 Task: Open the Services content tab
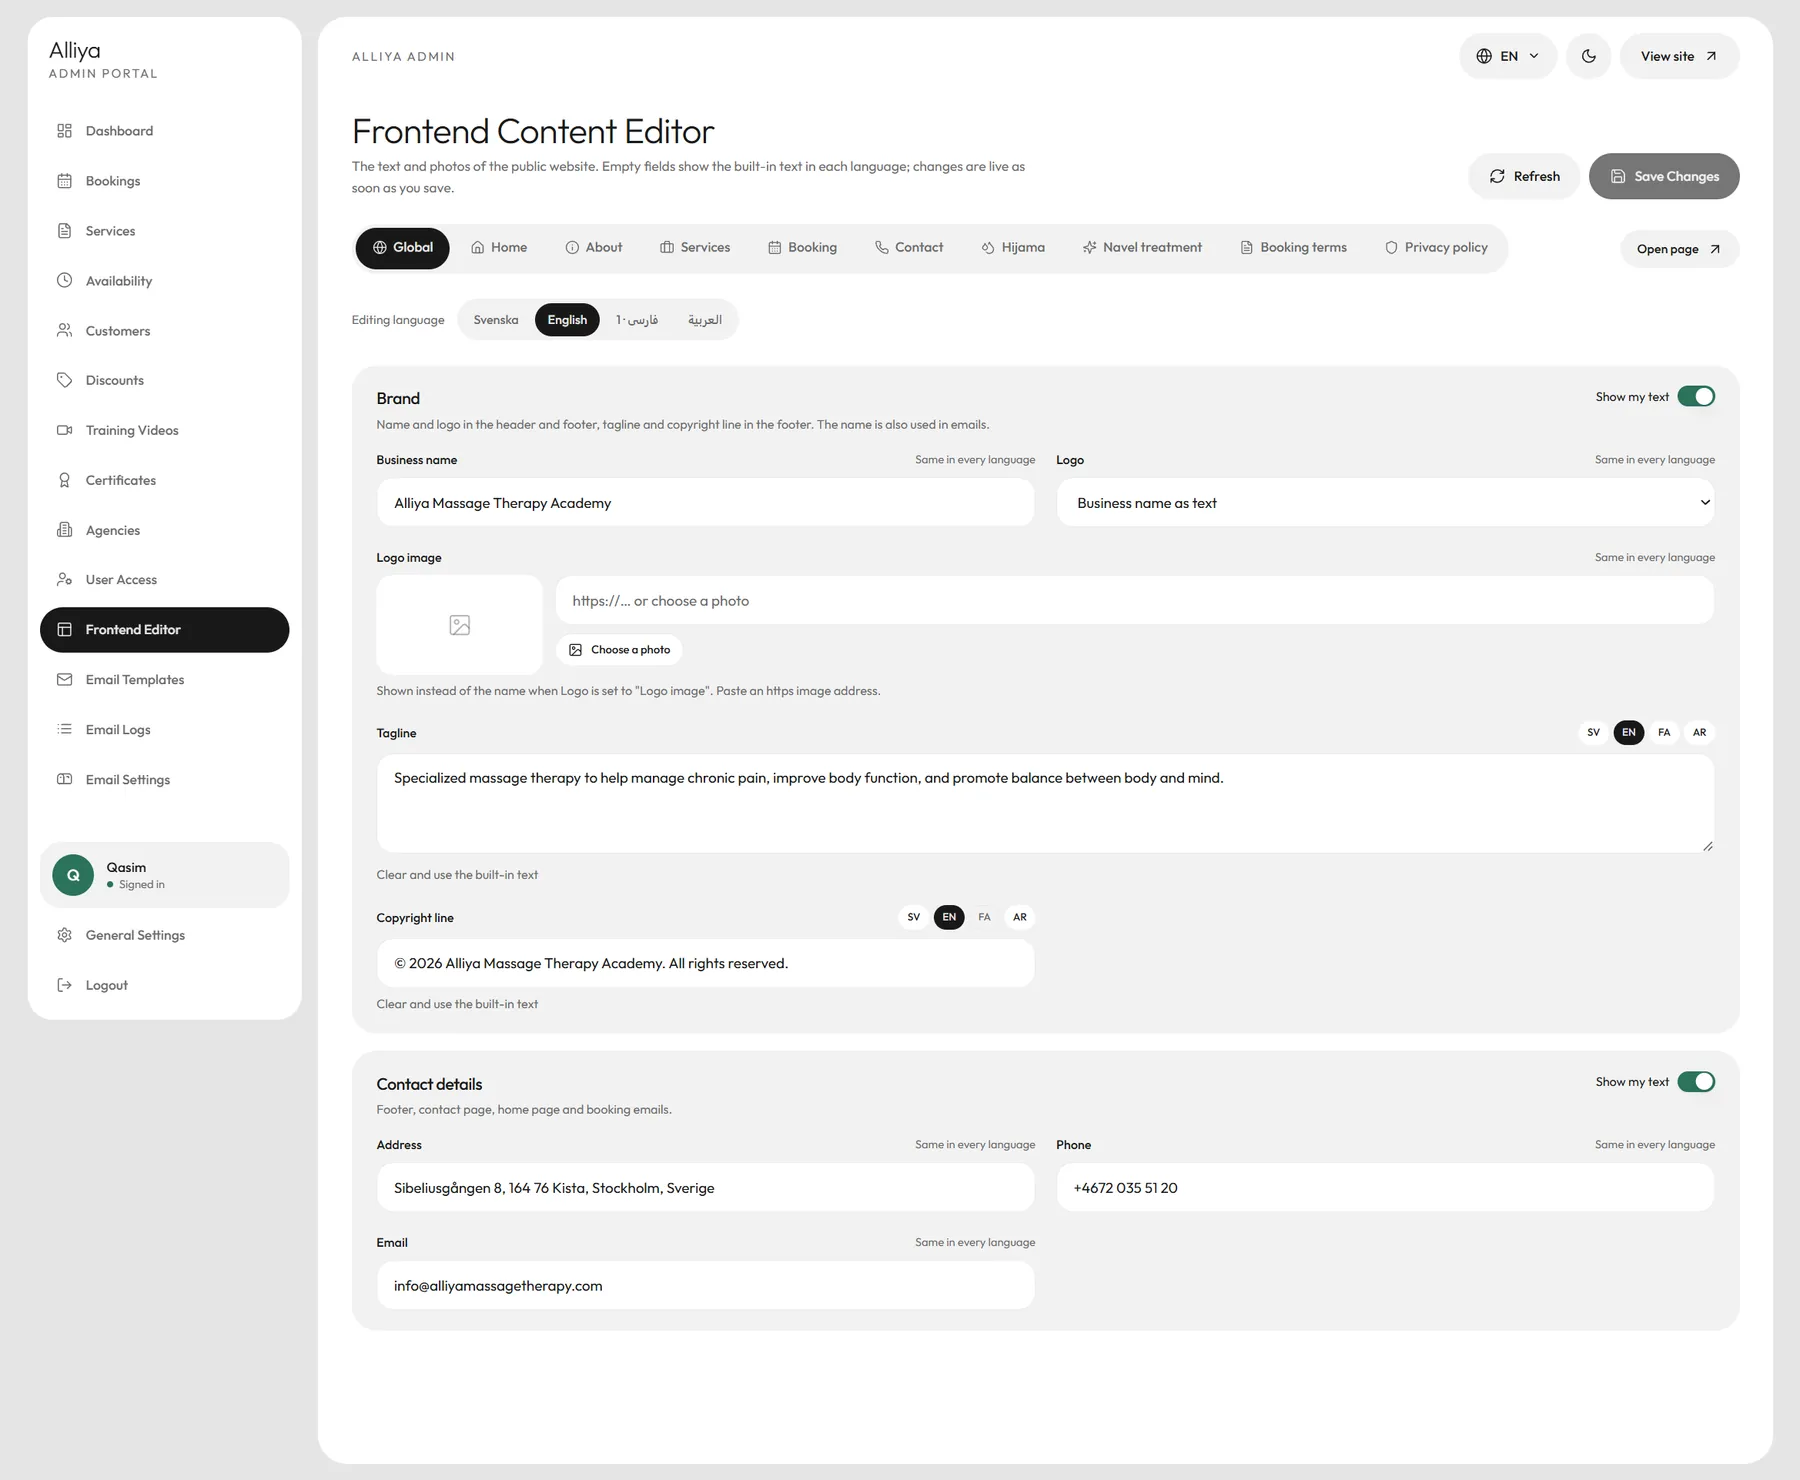pyautogui.click(x=695, y=248)
